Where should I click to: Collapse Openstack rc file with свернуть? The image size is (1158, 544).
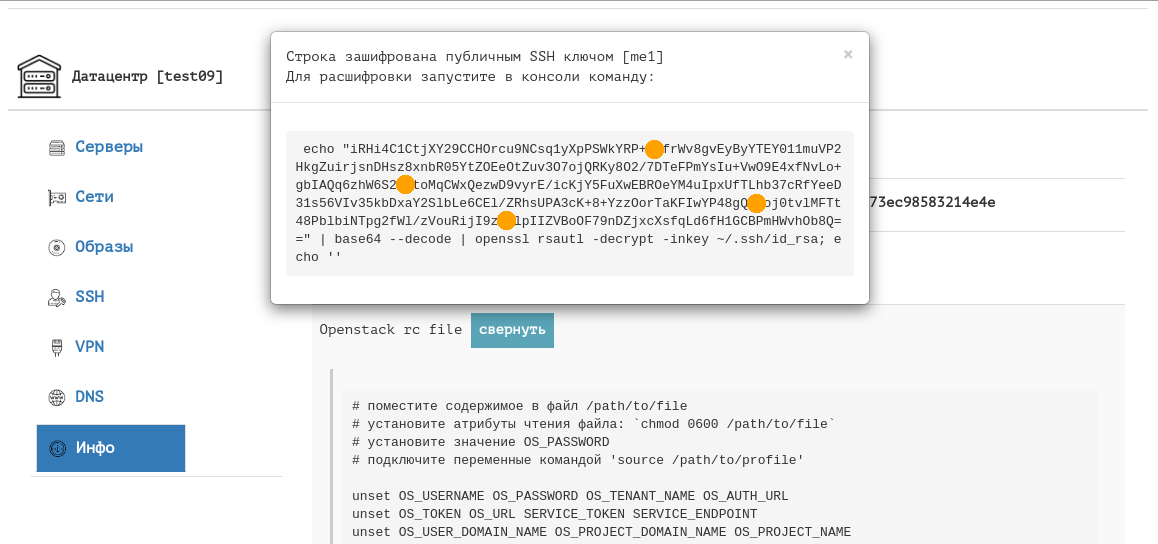click(512, 330)
